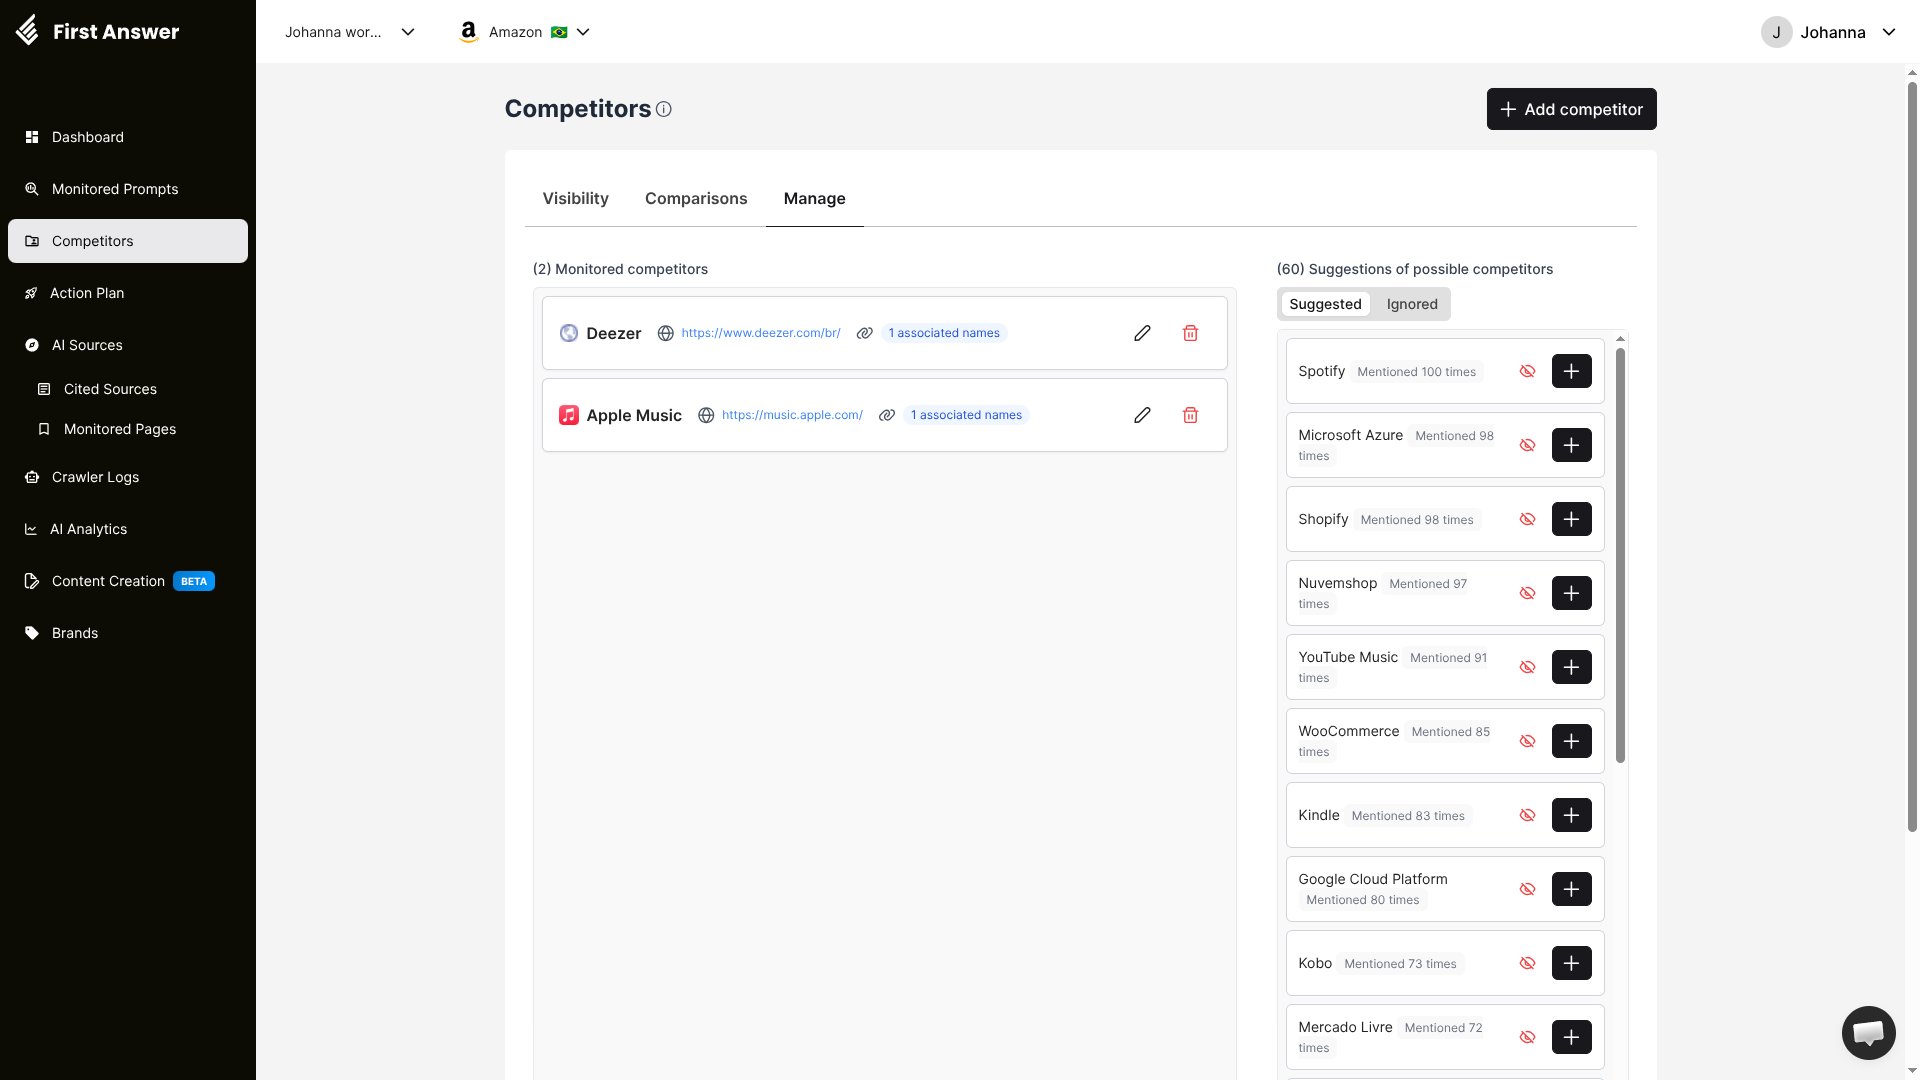Ignore the Google Cloud Platform suggestion
The image size is (1920, 1080).
pyautogui.click(x=1527, y=889)
